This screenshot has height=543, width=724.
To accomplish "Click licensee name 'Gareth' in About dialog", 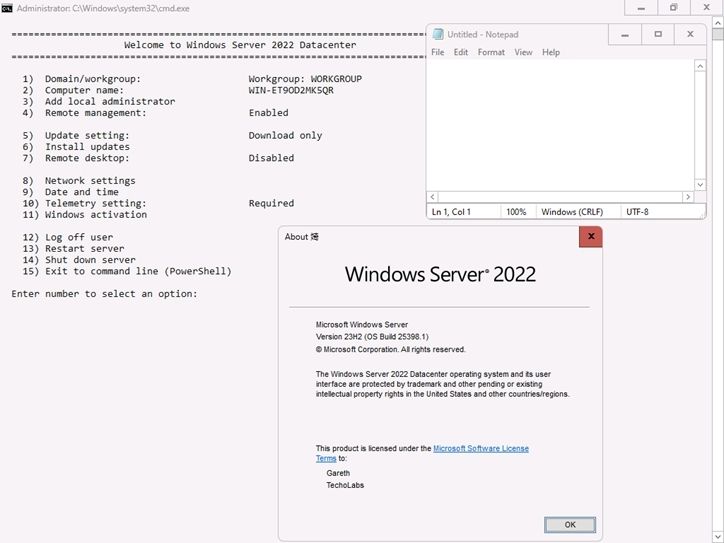I will [x=338, y=473].
